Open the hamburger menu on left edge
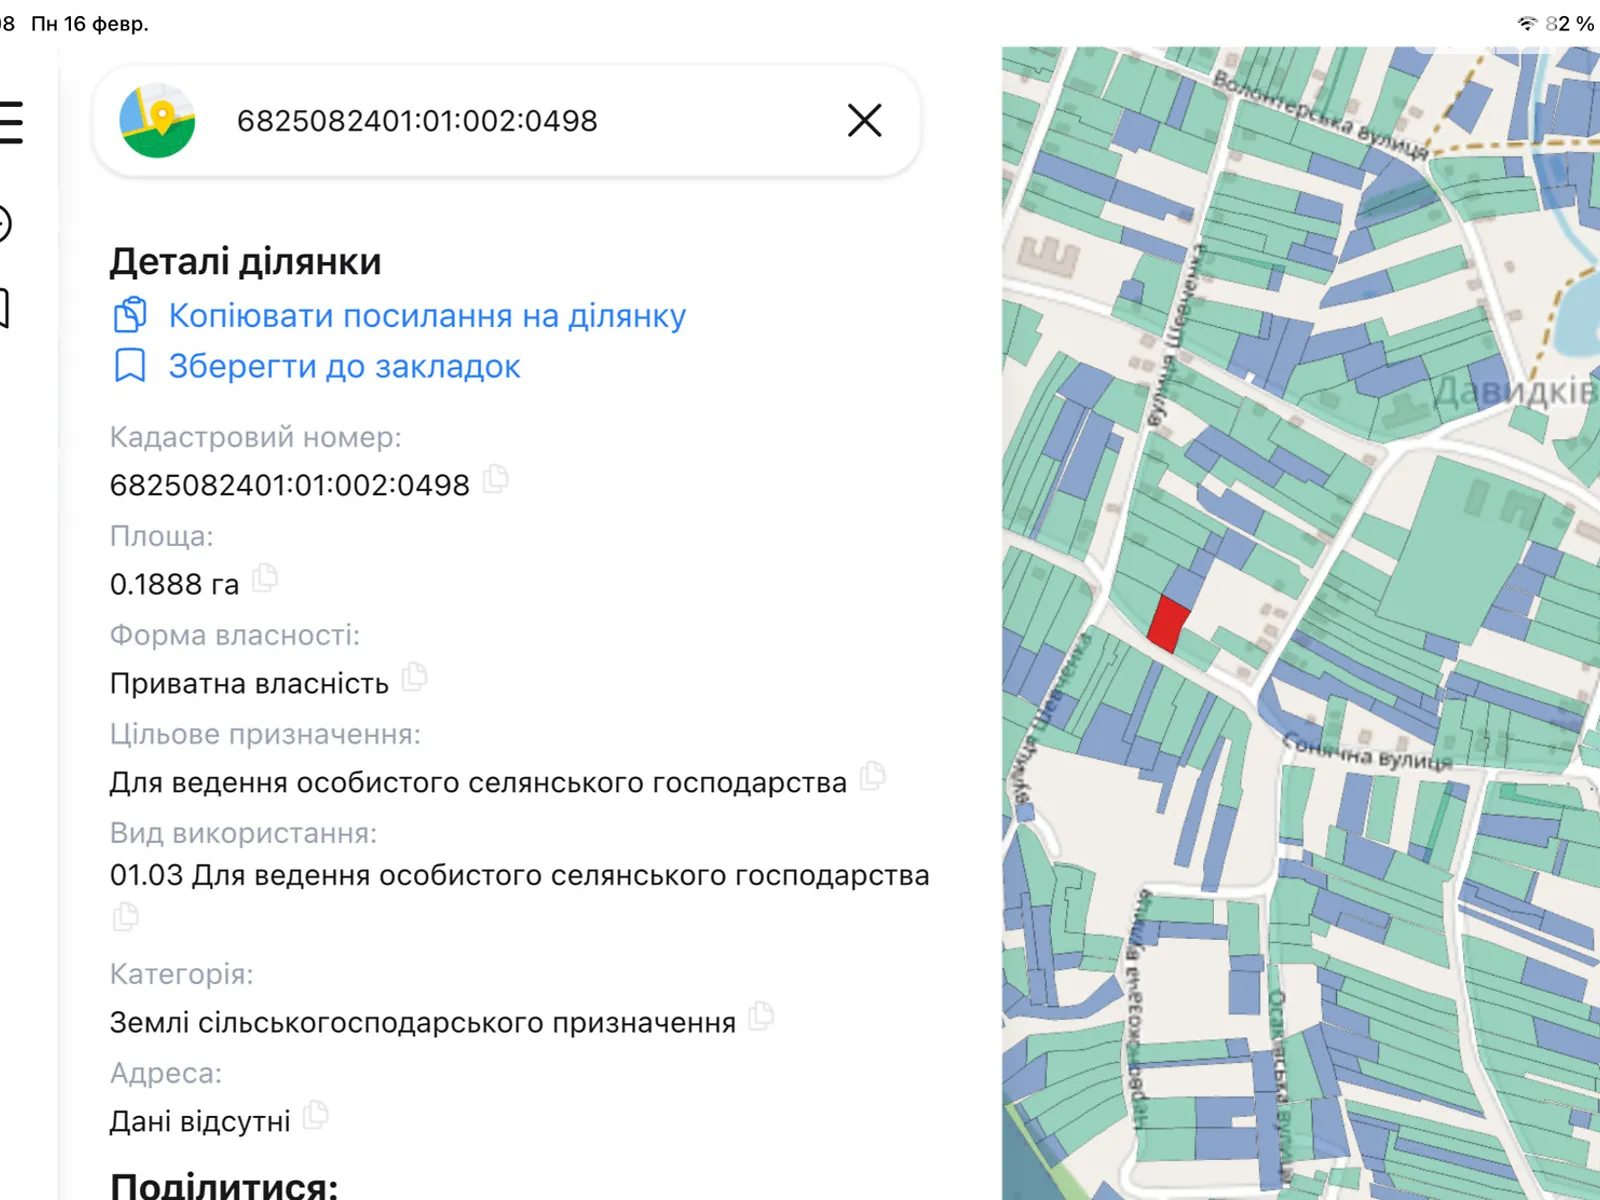Viewport: 1600px width, 1200px height. (10, 122)
